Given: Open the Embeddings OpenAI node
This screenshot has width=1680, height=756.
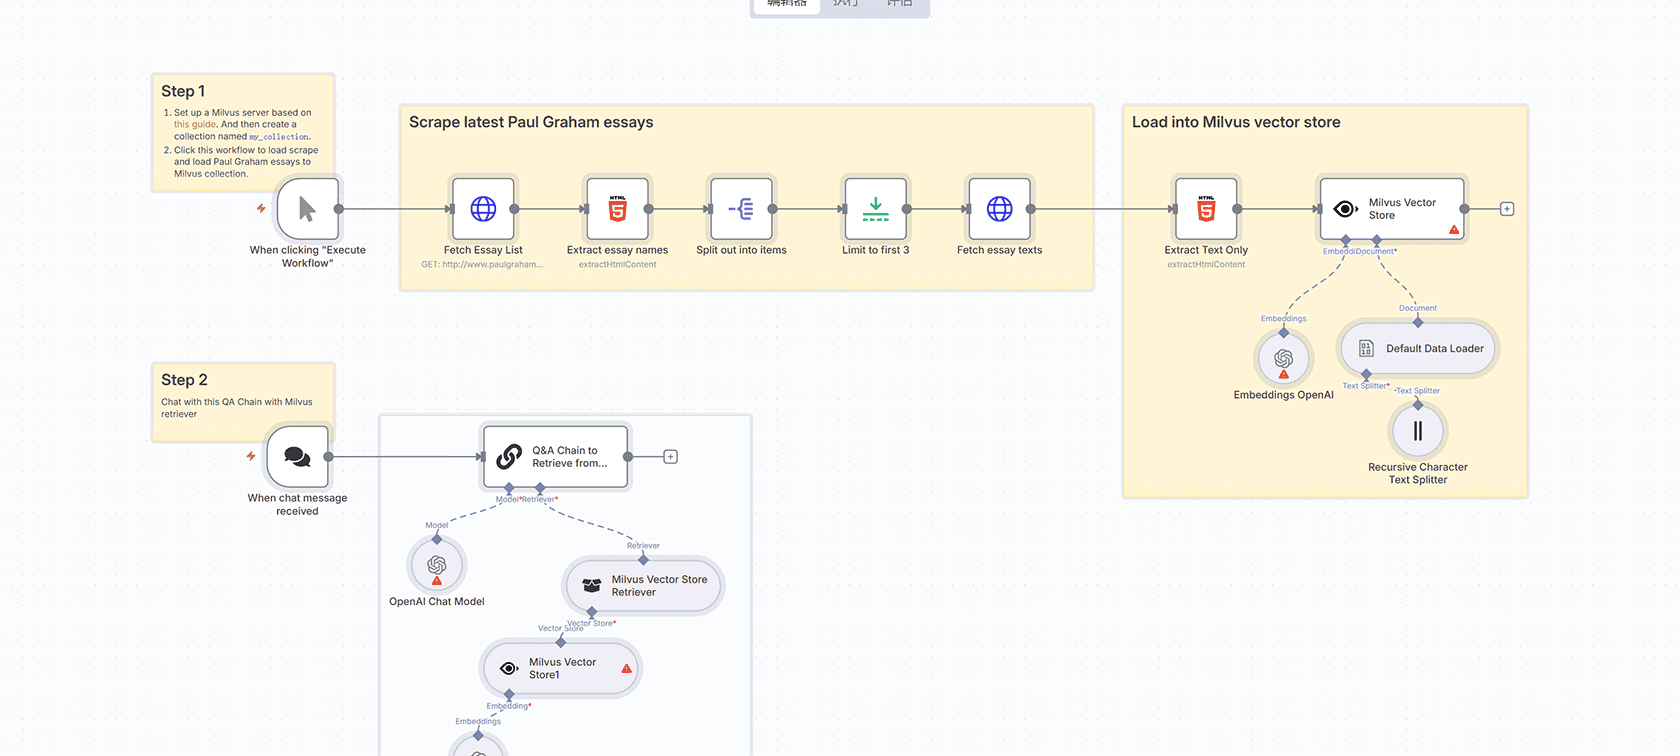Looking at the screenshot, I should click(x=1283, y=358).
